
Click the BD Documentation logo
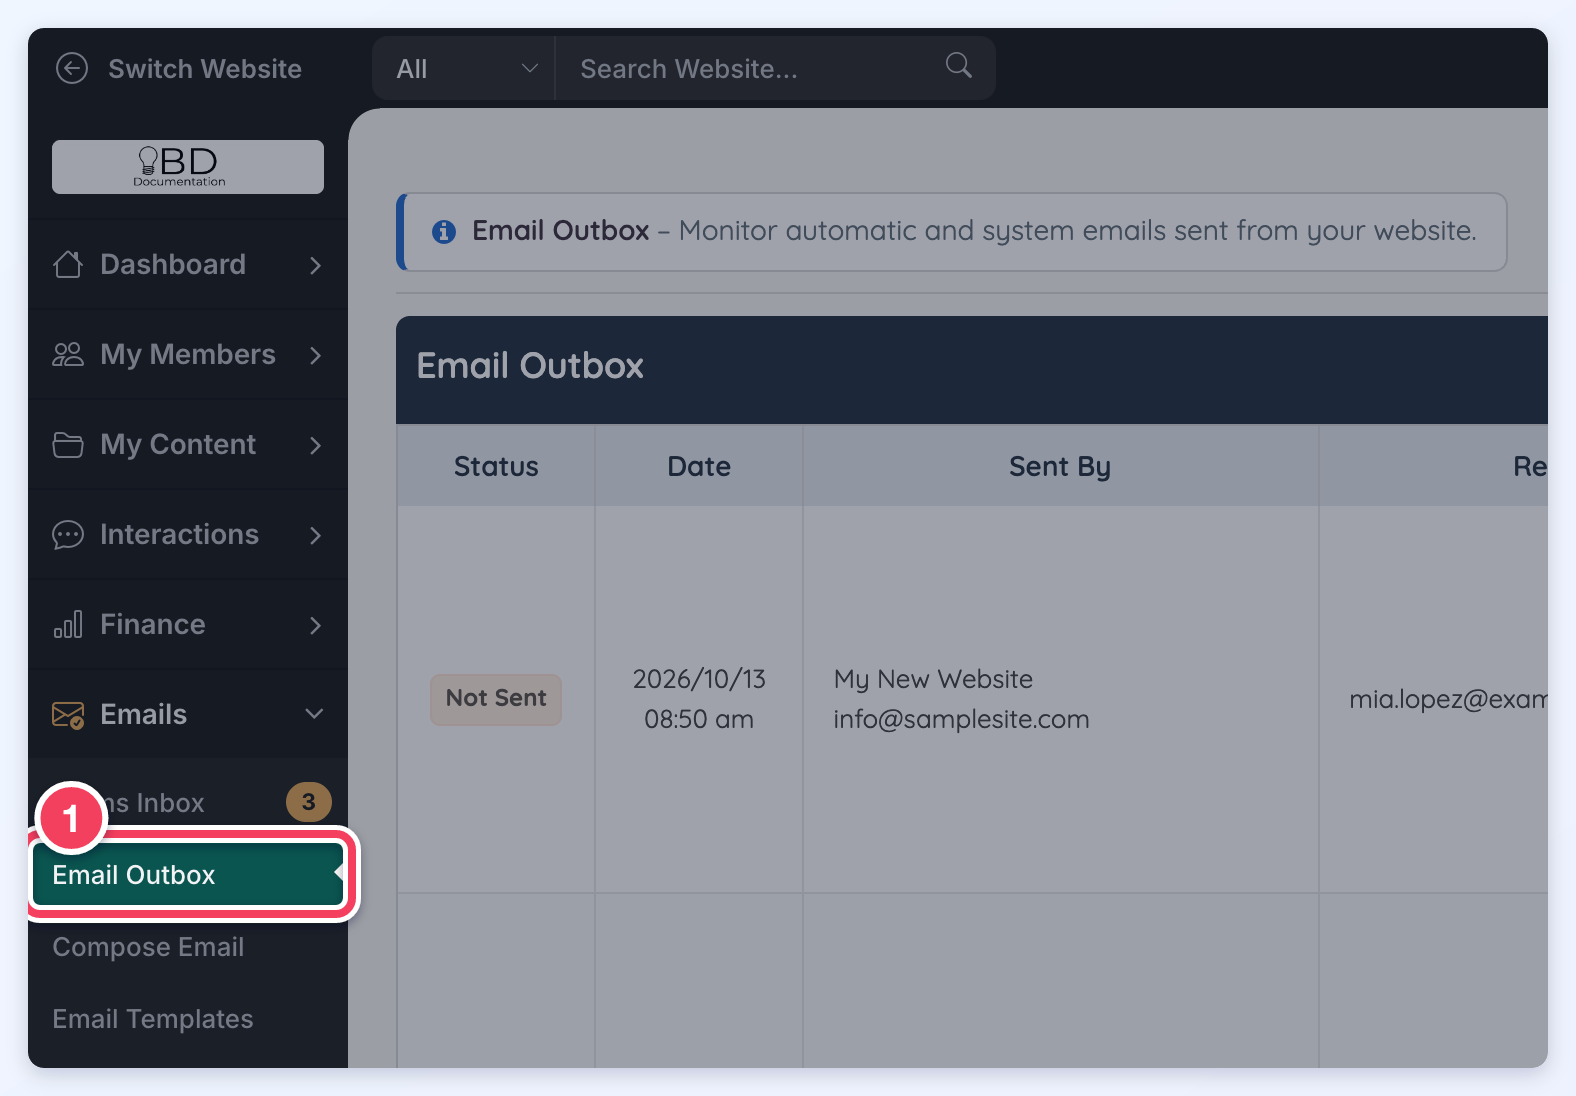[188, 167]
